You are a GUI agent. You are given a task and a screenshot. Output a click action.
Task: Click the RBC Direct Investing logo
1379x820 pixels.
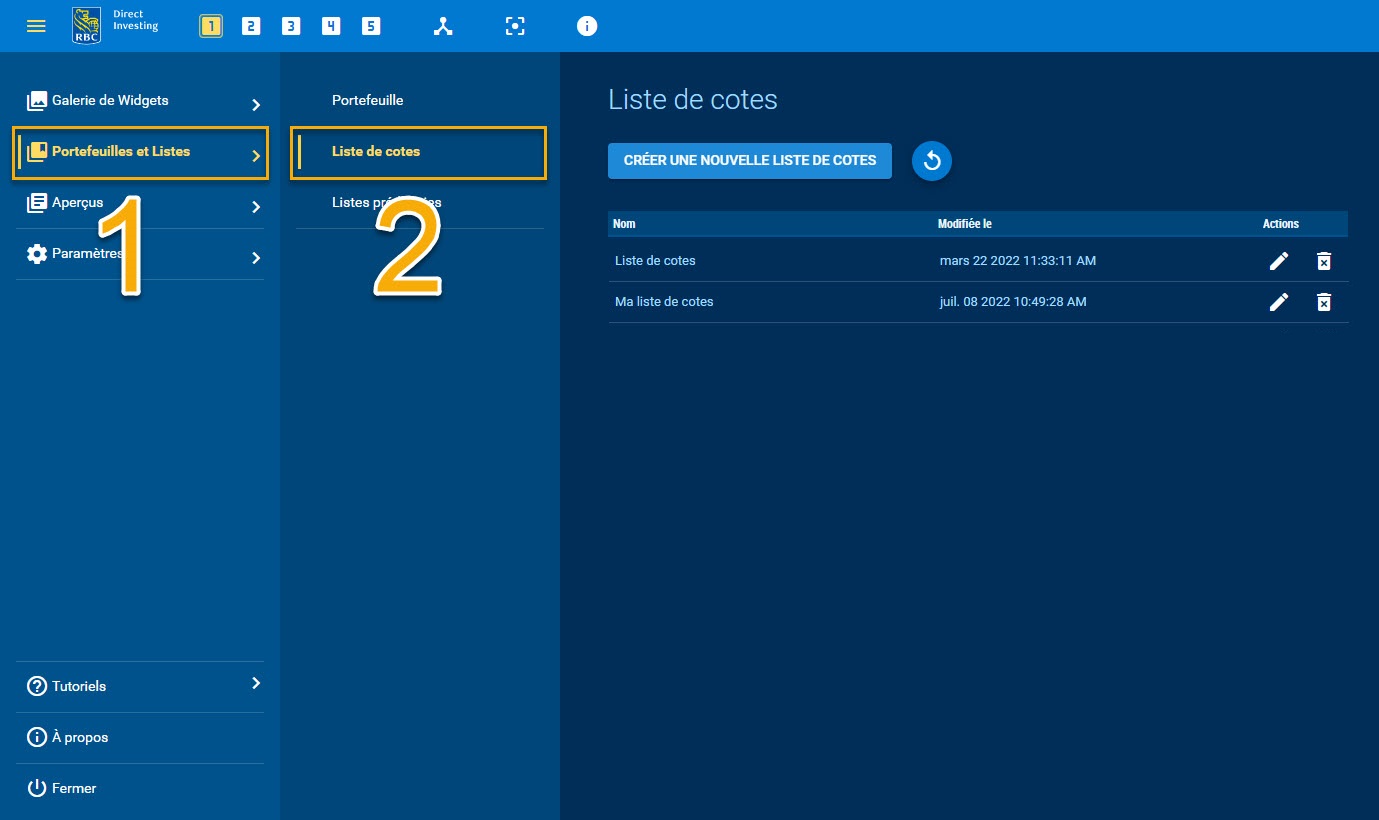112,25
